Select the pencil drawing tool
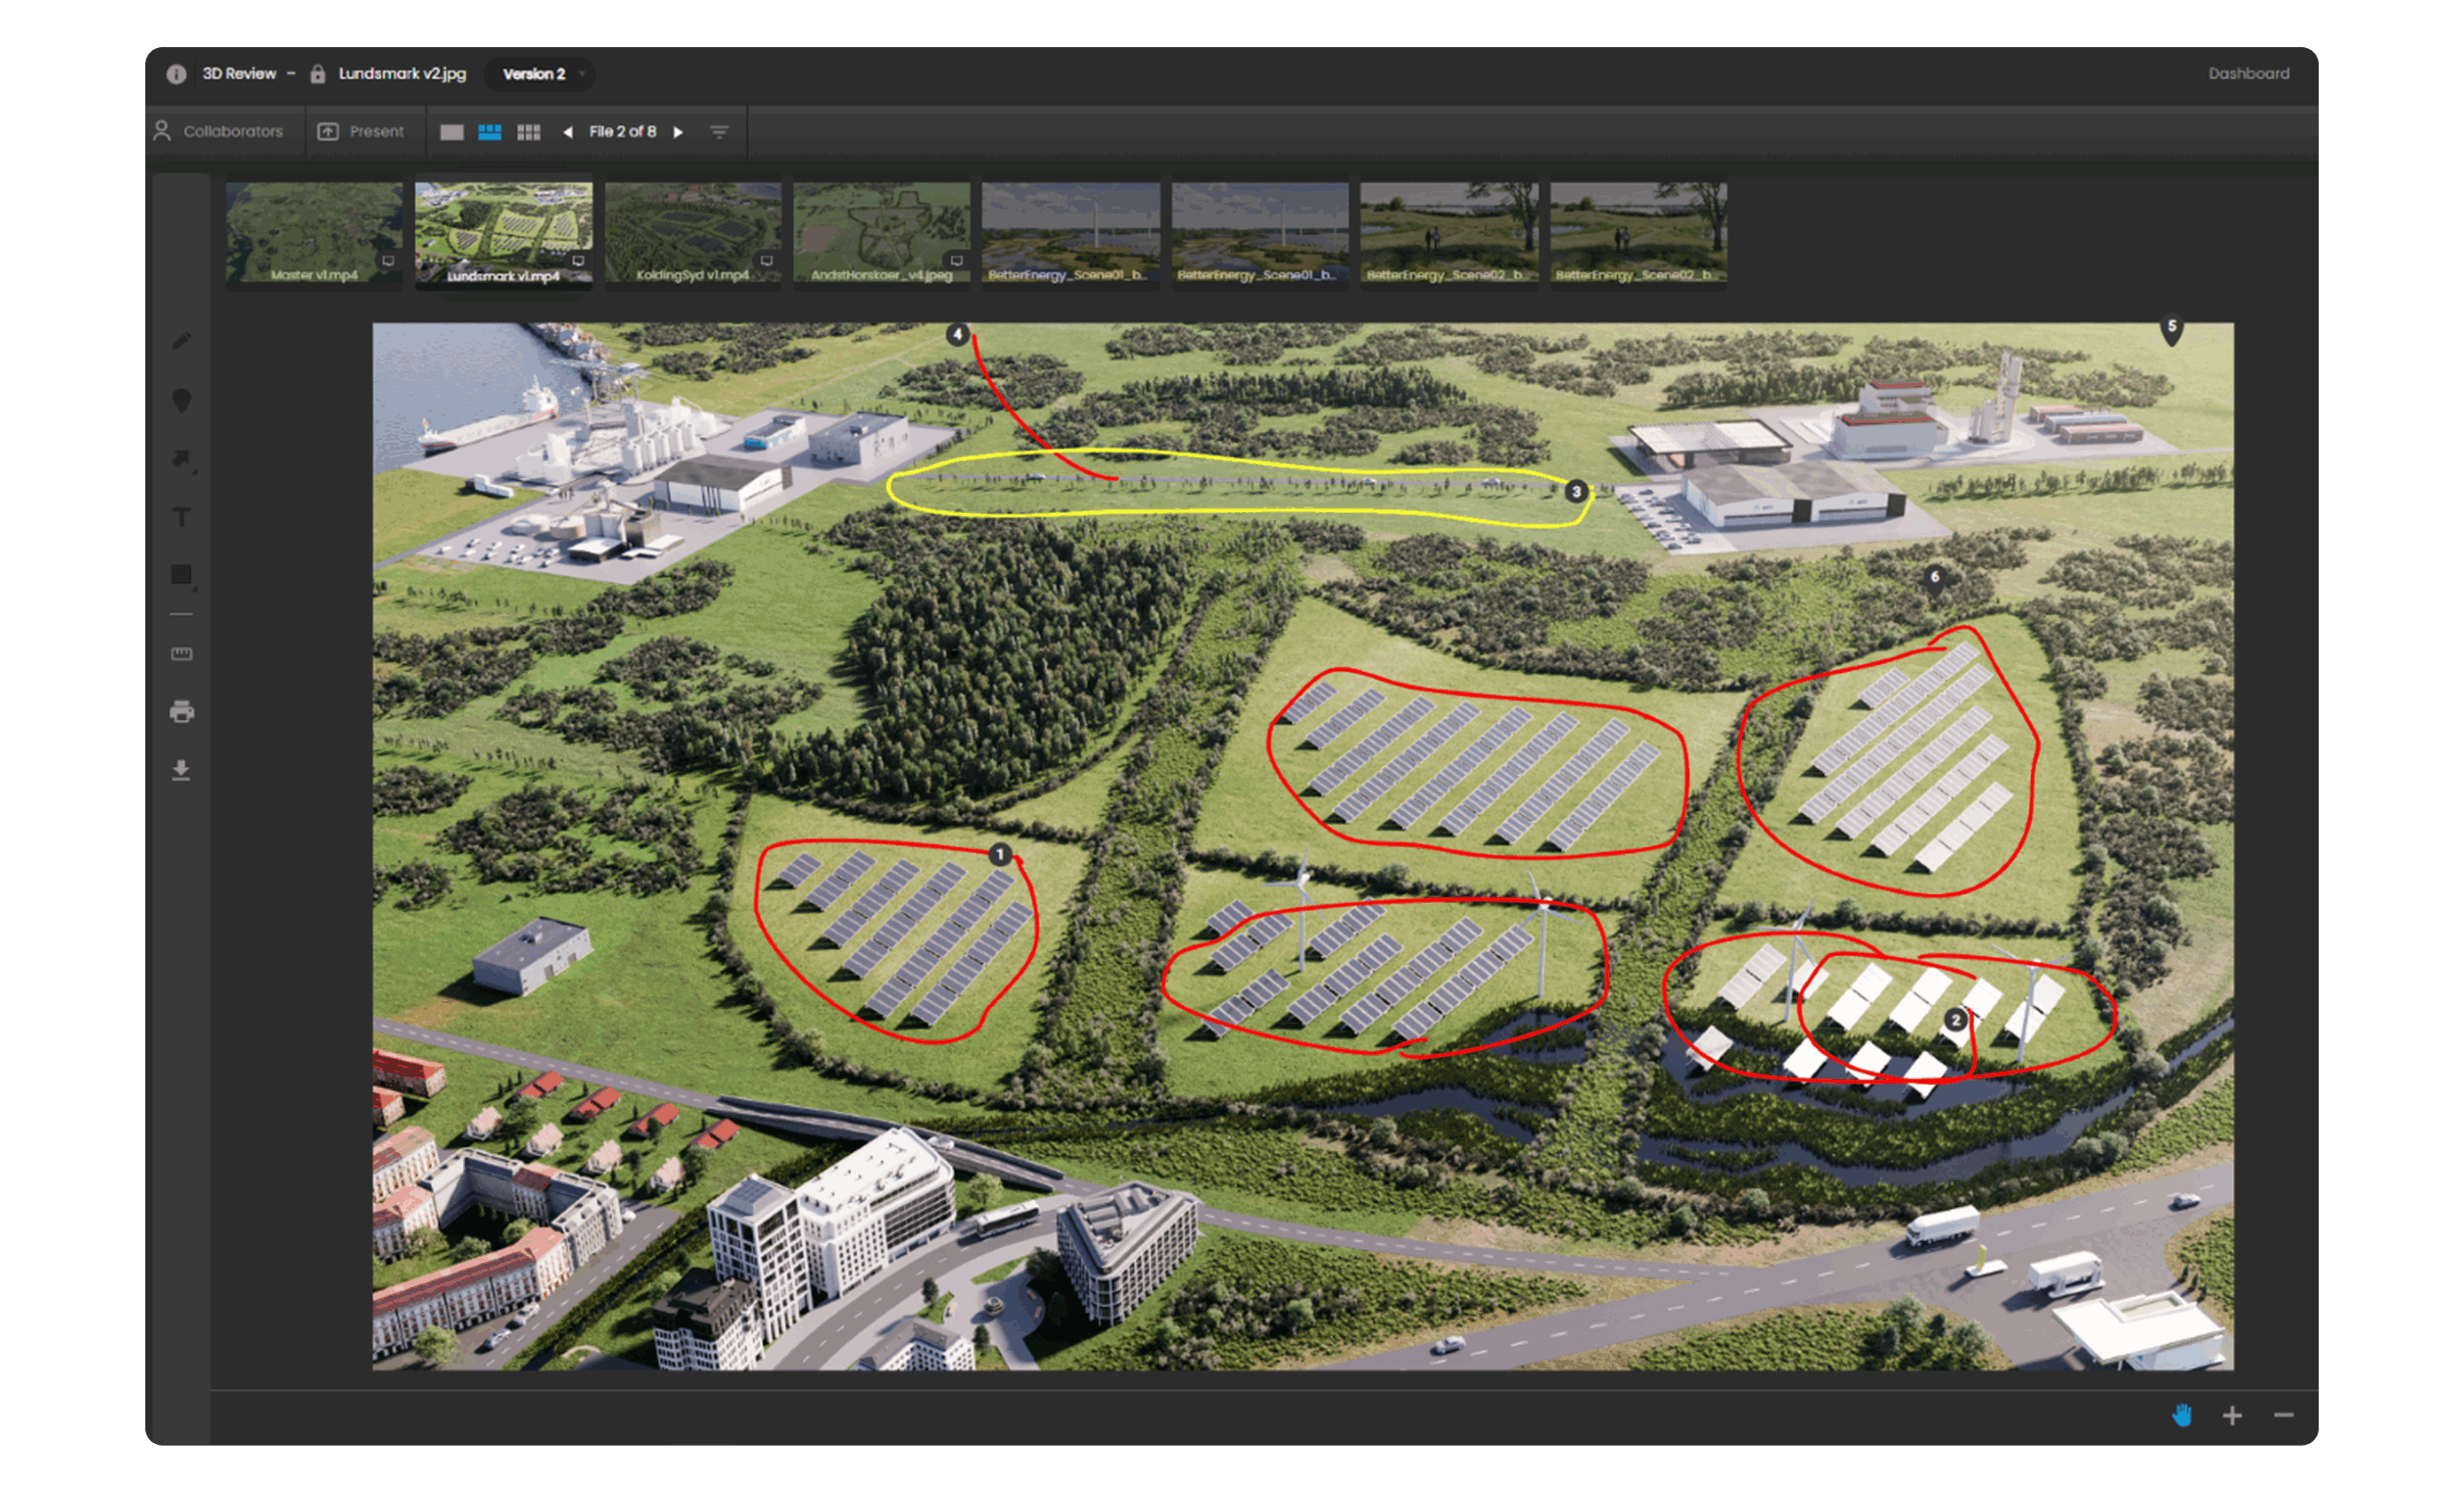The image size is (2464, 1491). click(x=181, y=342)
